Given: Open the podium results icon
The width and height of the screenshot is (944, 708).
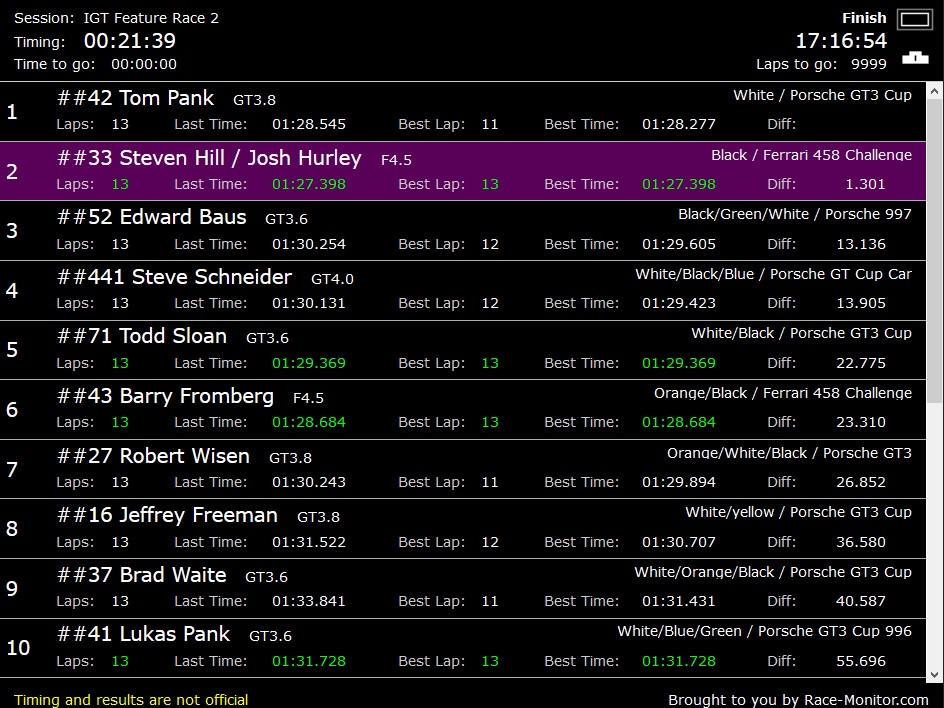Looking at the screenshot, I should [x=914, y=58].
